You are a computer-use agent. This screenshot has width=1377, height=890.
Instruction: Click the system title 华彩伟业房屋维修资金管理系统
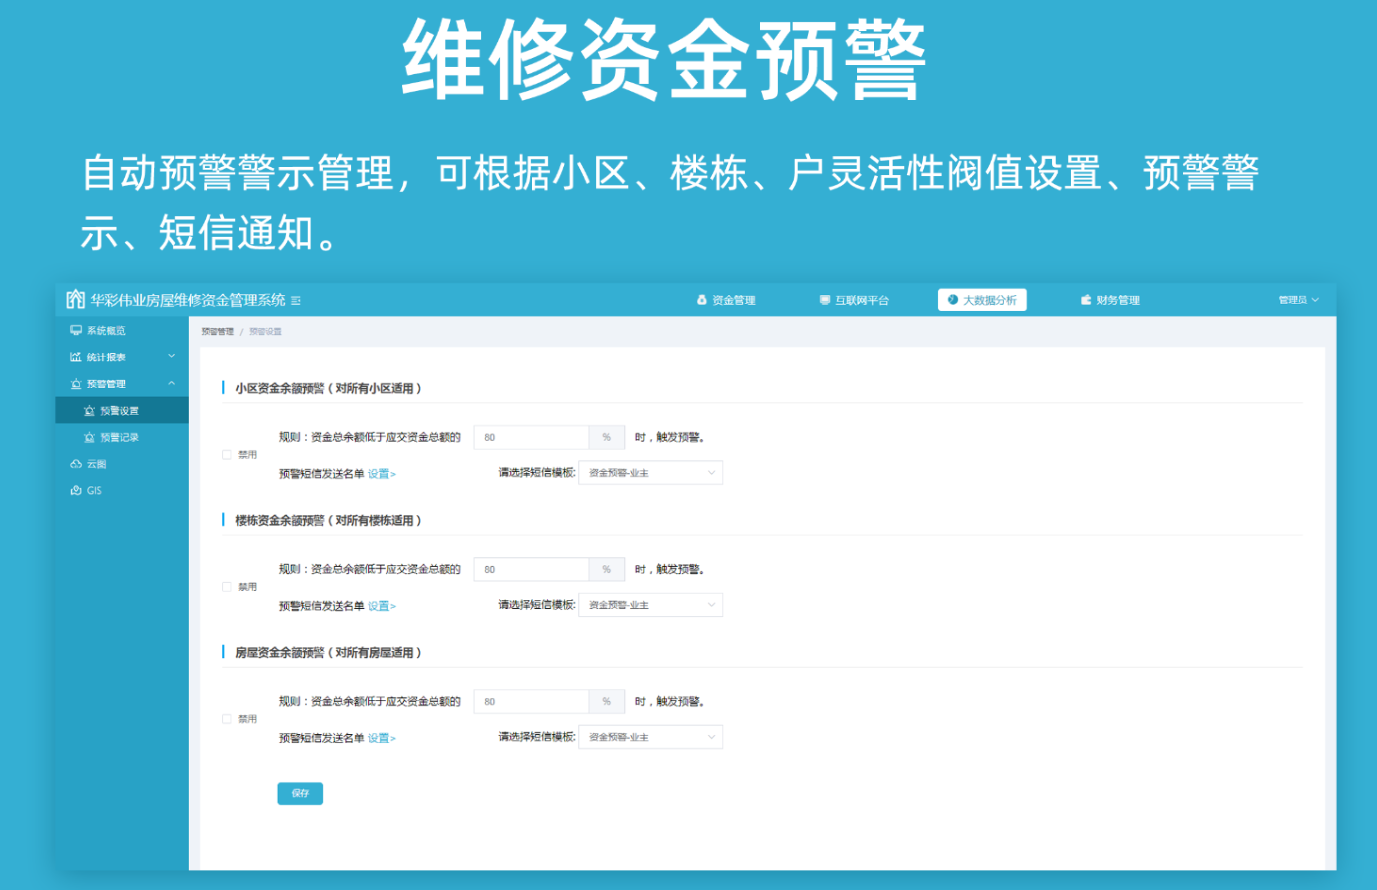pos(188,300)
